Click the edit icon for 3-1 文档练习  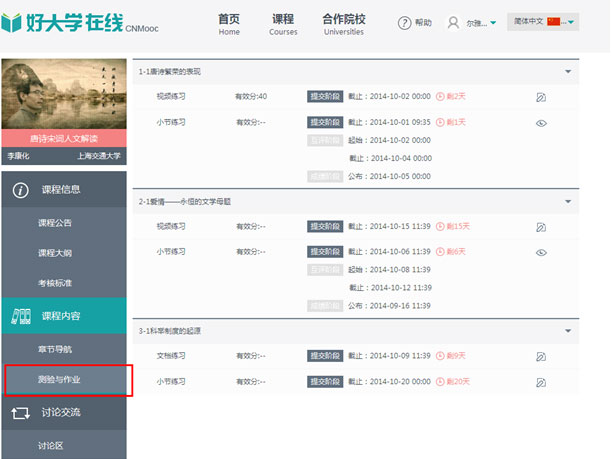541,356
